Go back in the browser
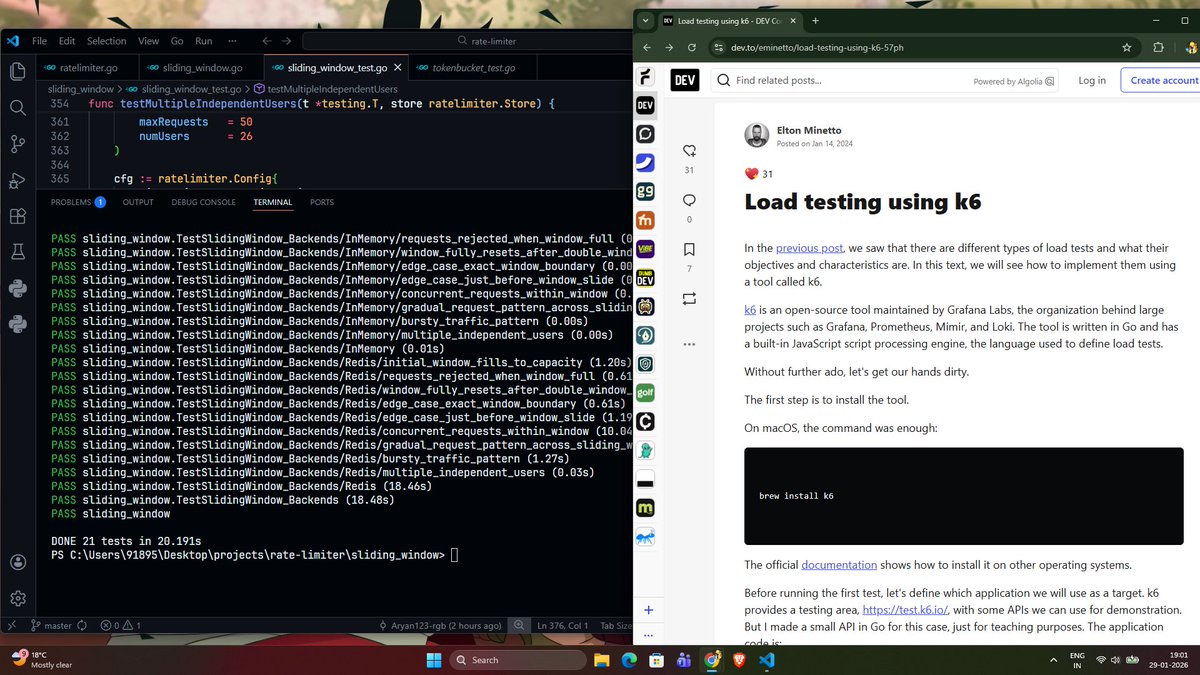Screen dimensions: 1200x675 (x=646, y=47)
